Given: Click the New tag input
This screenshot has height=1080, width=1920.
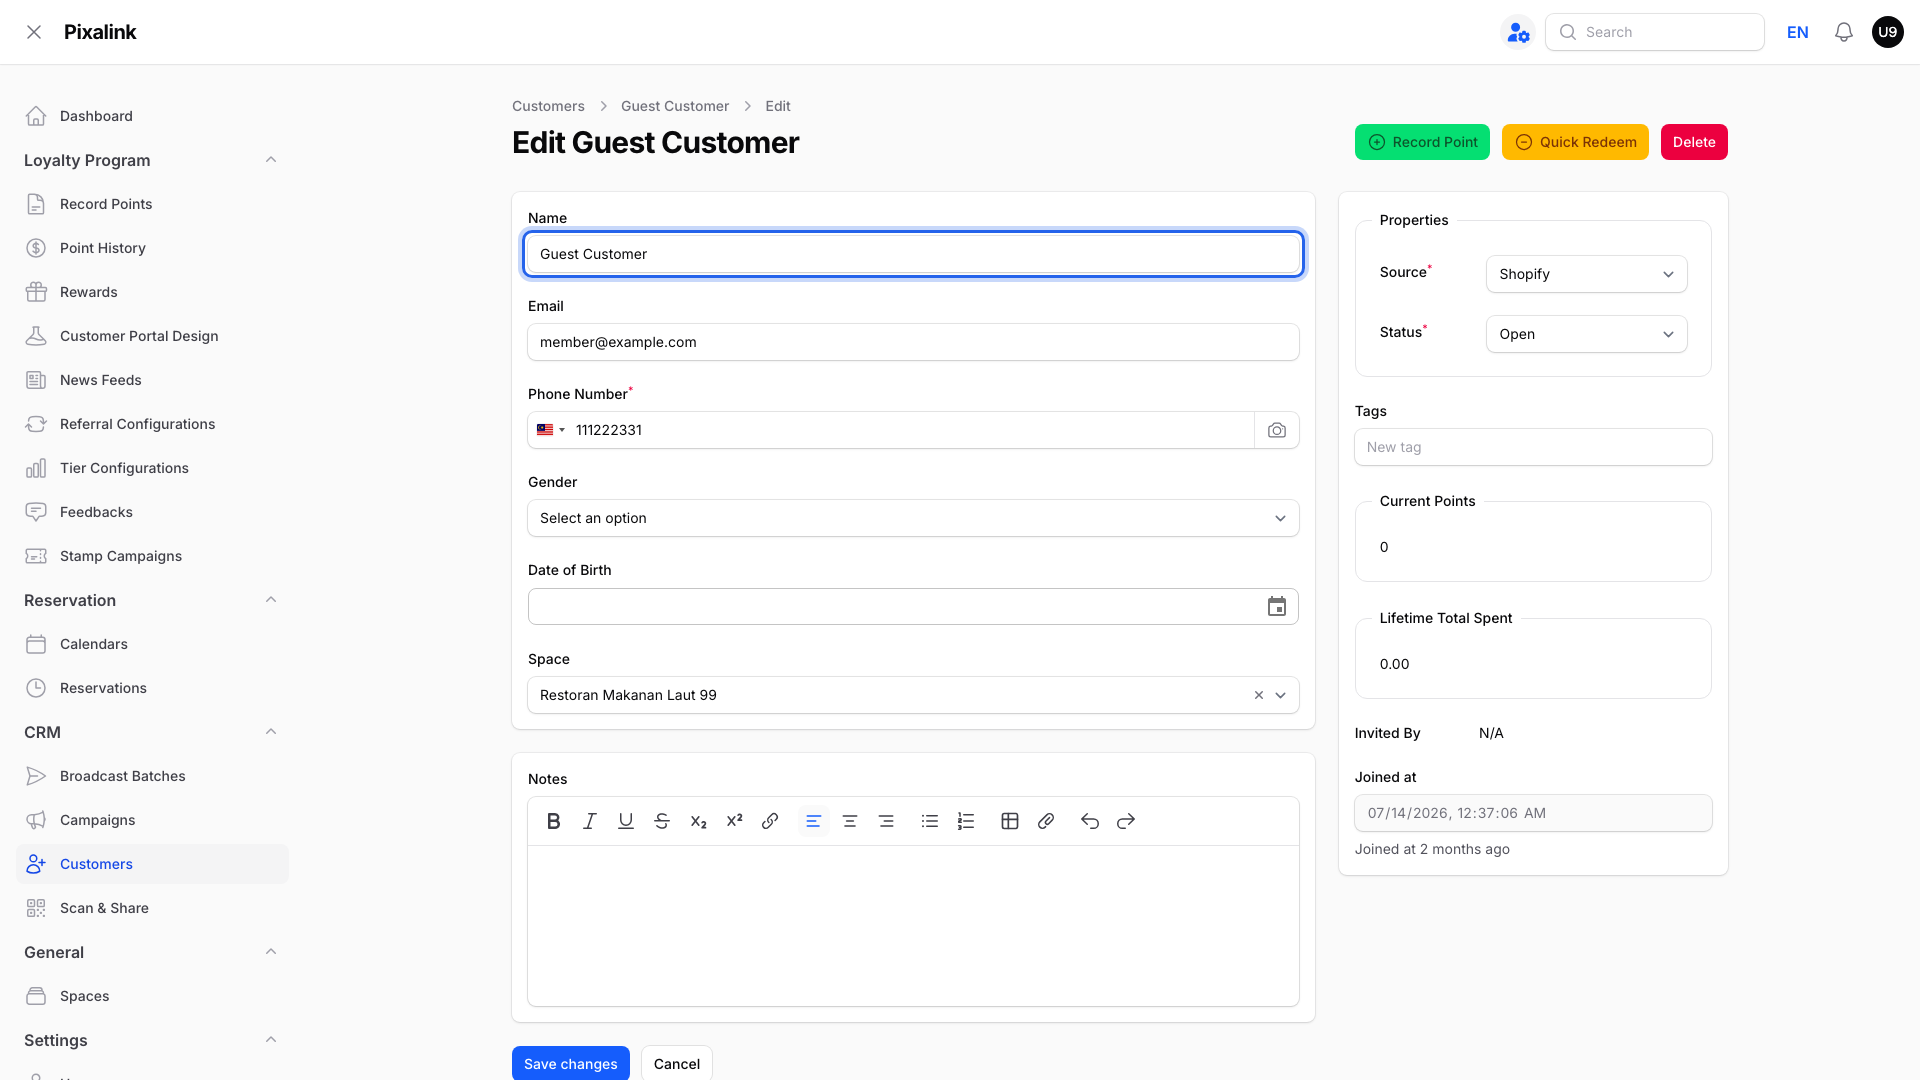Looking at the screenshot, I should (1533, 447).
